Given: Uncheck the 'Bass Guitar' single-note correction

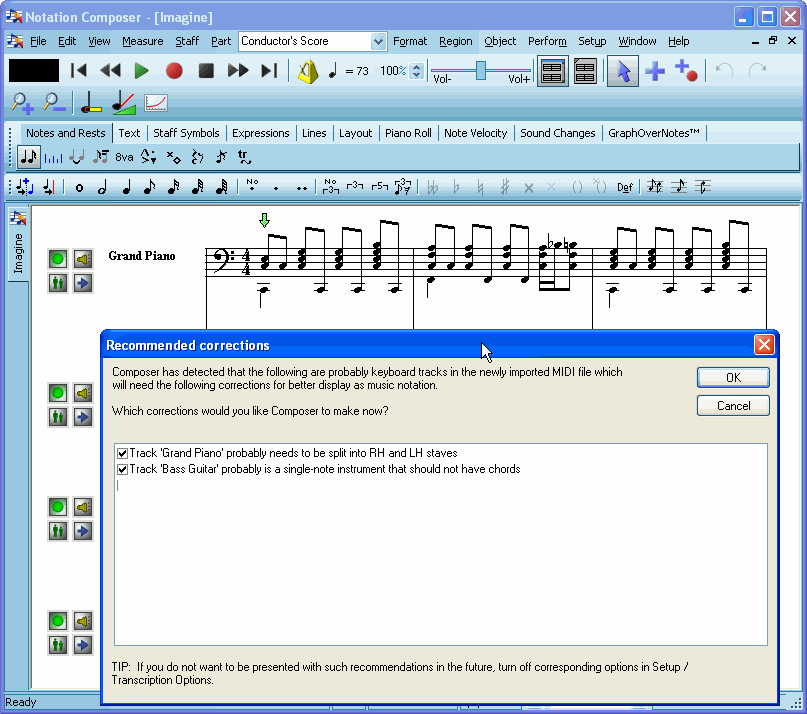Looking at the screenshot, I should (123, 469).
